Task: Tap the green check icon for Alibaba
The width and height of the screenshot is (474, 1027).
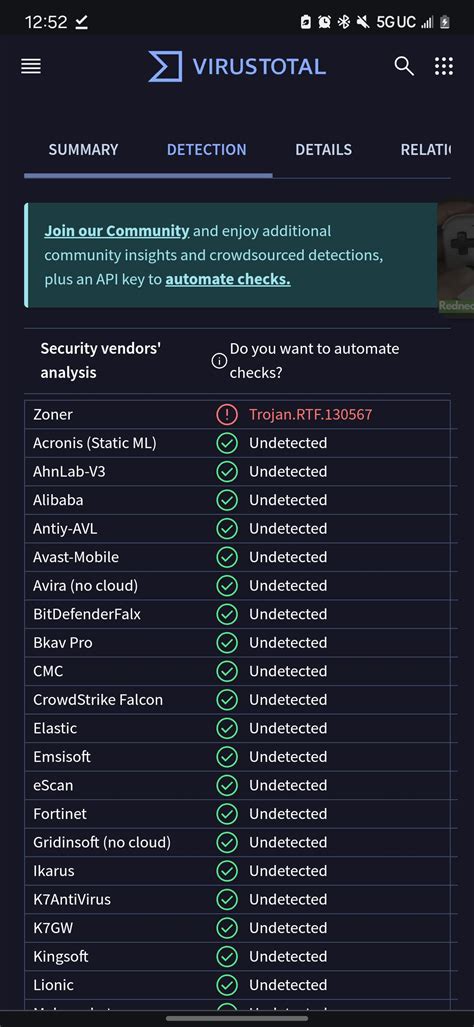Action: [x=227, y=500]
